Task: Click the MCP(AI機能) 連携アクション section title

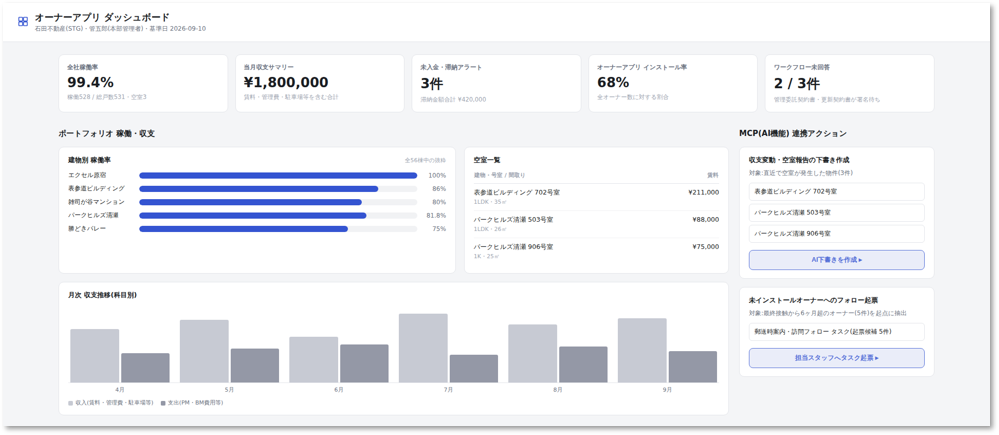Action: click(793, 134)
